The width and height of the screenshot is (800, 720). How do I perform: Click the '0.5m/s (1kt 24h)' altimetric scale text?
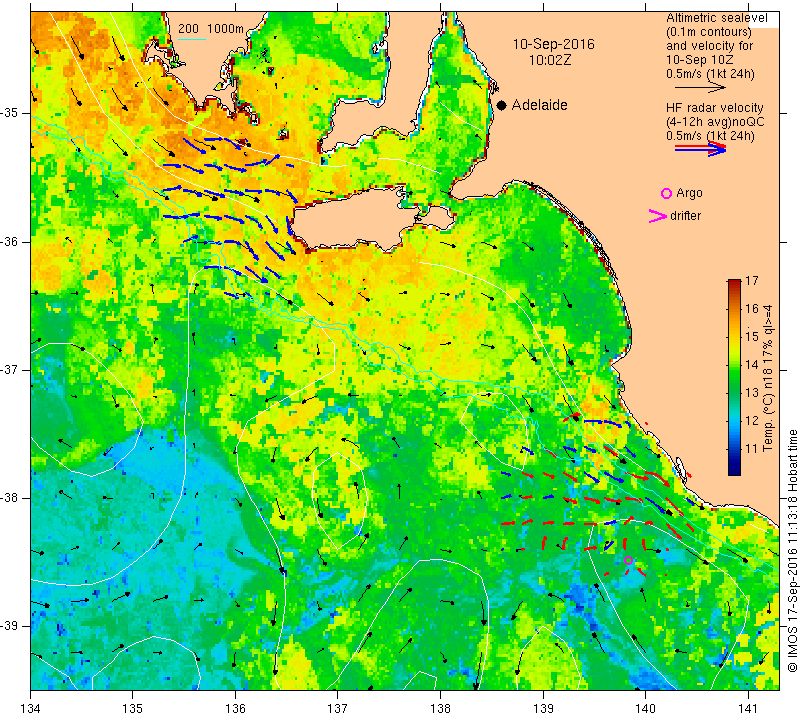(x=710, y=74)
